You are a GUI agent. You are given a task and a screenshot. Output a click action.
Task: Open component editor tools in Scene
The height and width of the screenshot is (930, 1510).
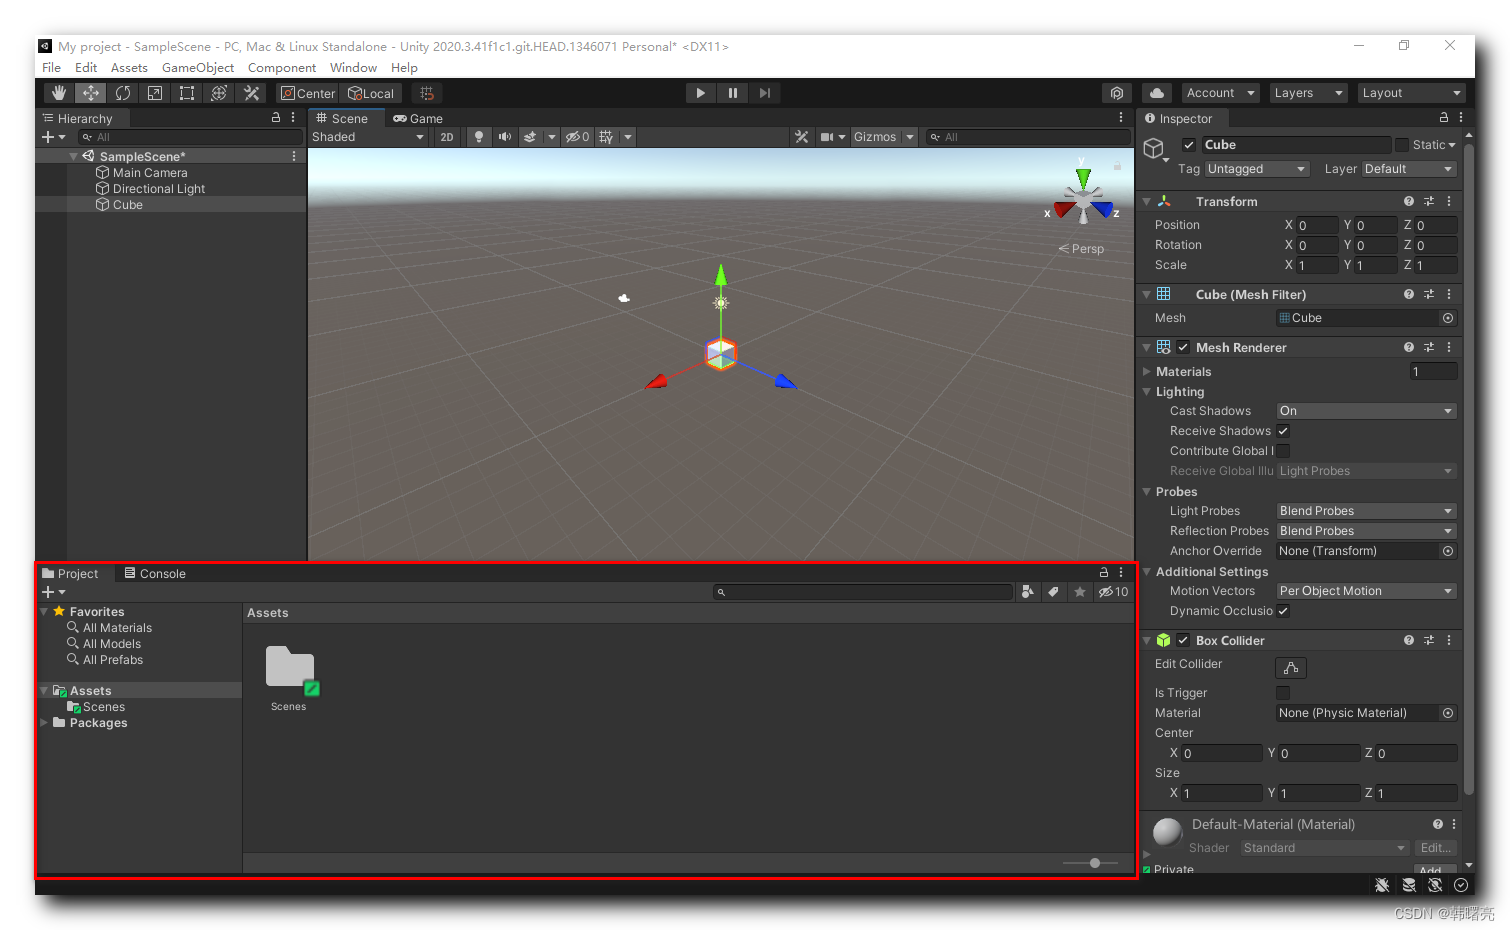point(801,137)
